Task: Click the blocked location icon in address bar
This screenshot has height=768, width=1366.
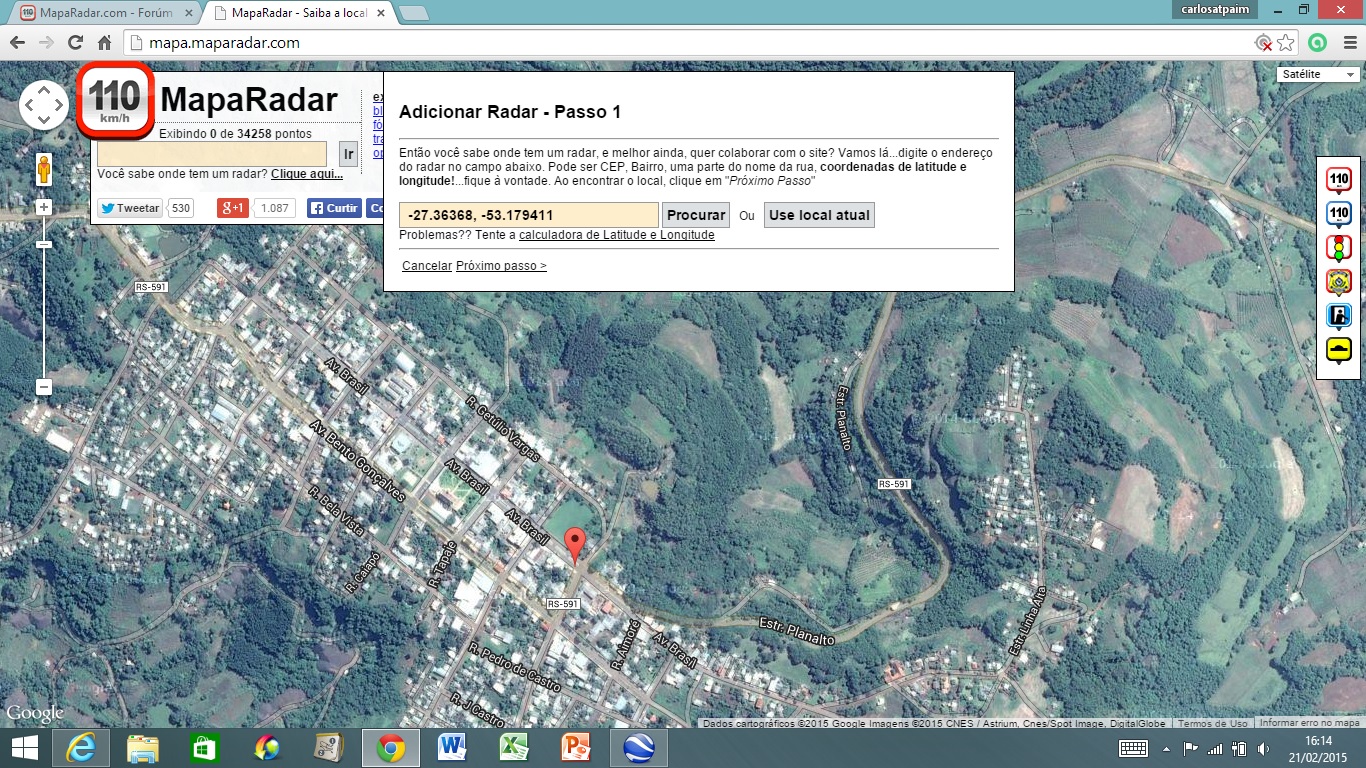Action: [x=1264, y=43]
